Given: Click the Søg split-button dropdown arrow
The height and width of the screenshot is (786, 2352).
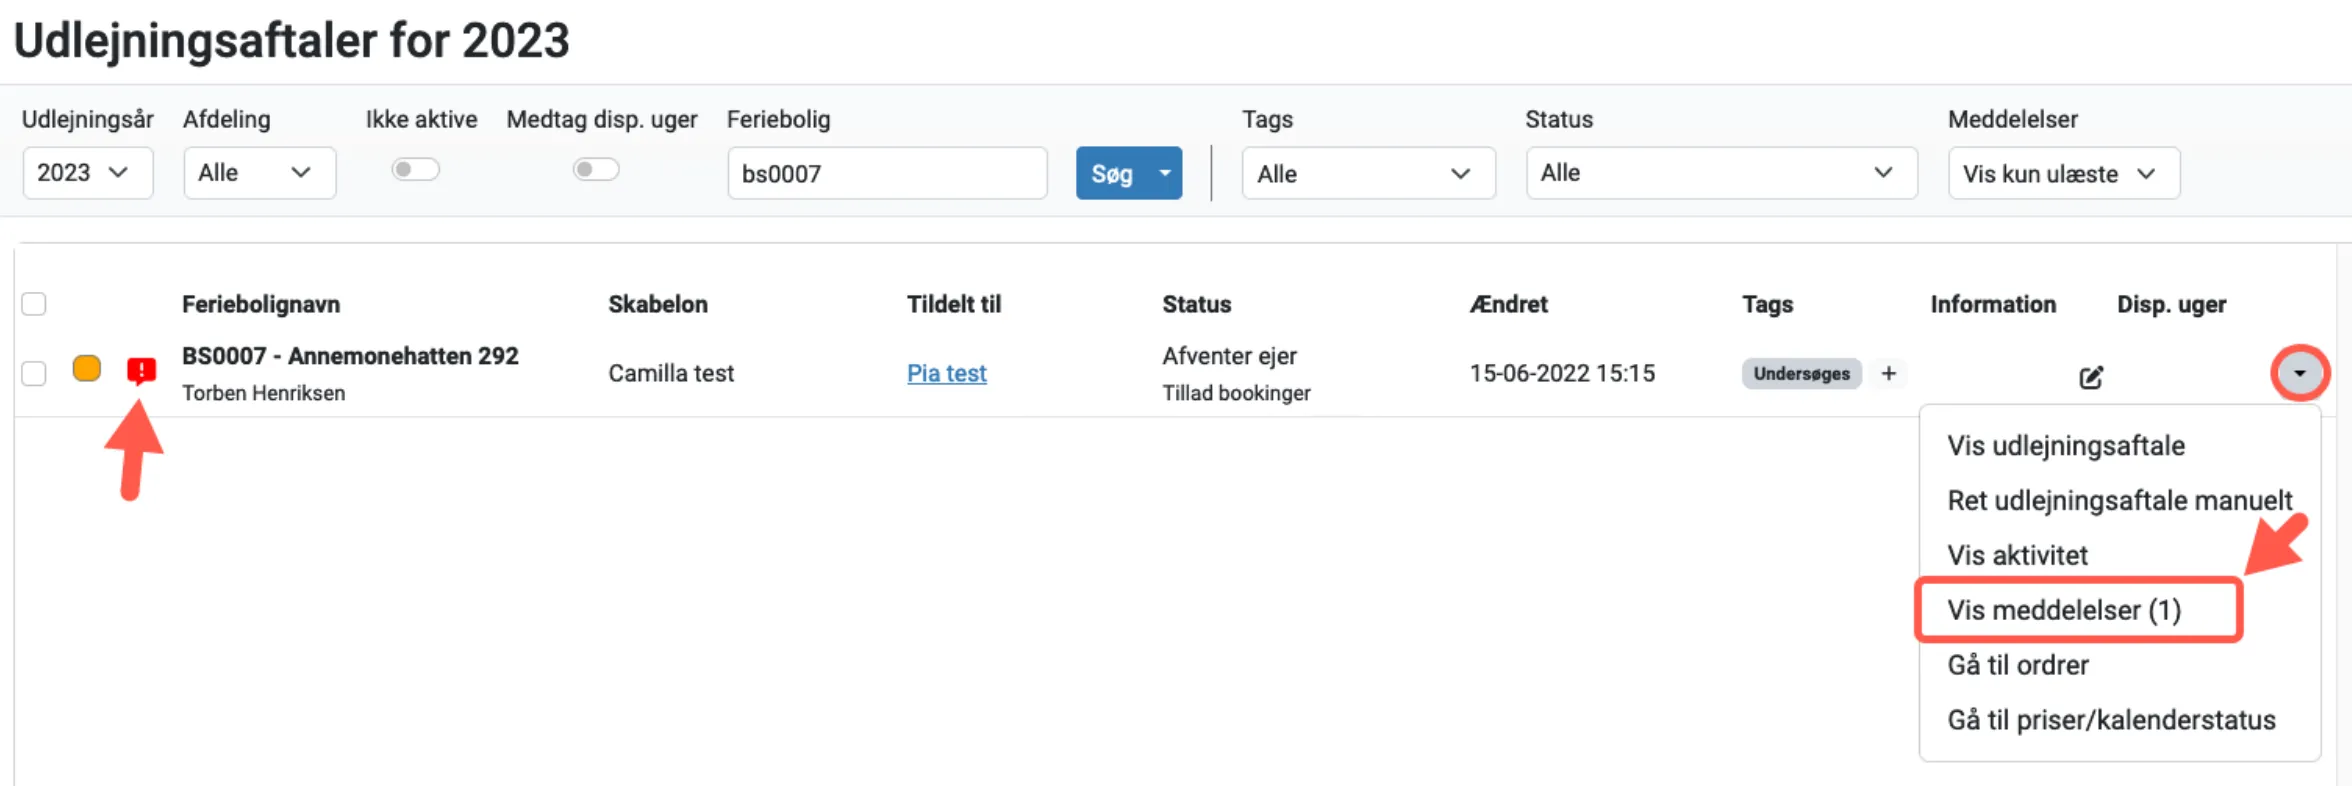Looking at the screenshot, I should click(1164, 173).
